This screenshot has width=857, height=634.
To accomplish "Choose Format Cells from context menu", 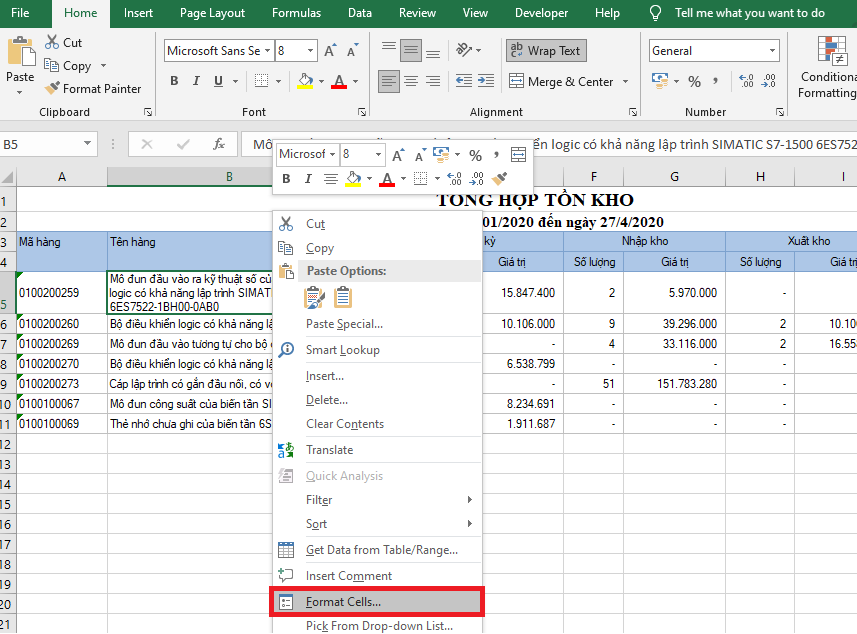I will click(343, 602).
